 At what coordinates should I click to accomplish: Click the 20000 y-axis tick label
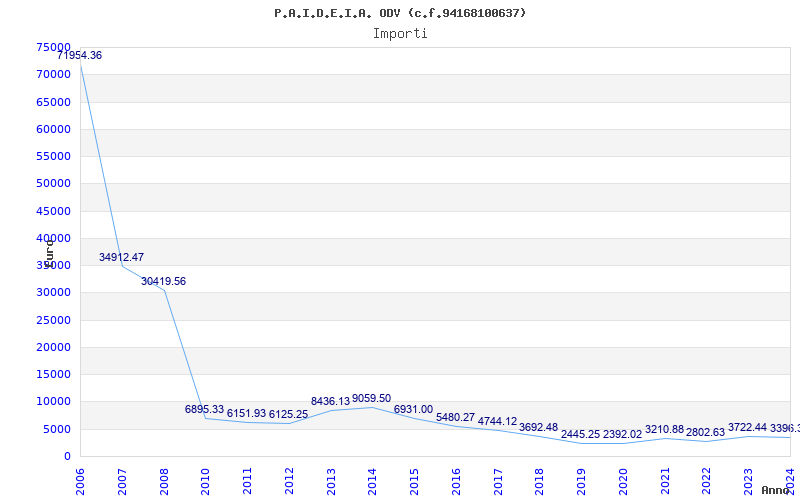(x=54, y=347)
